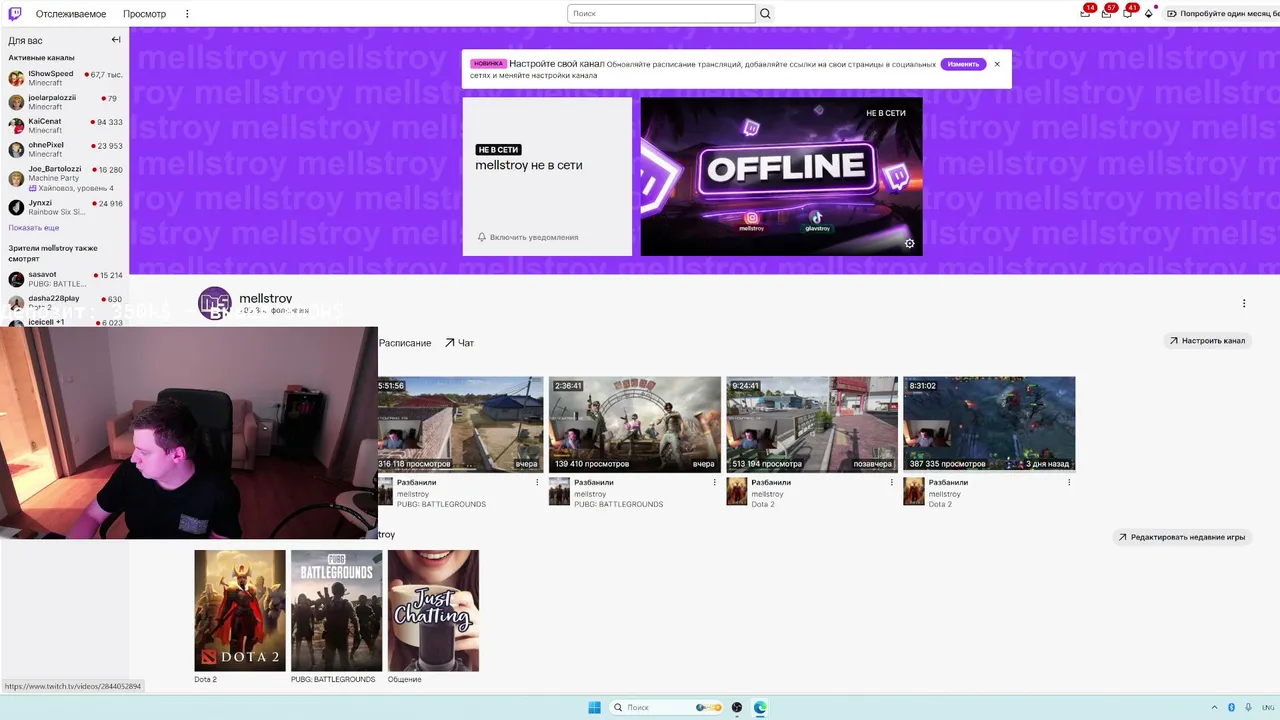Focus the Twitch search field
Viewport: 1280px width, 720px height.
click(661, 14)
